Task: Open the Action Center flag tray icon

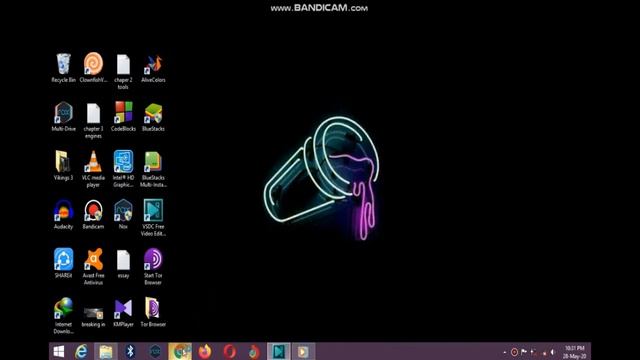Action: pos(524,352)
